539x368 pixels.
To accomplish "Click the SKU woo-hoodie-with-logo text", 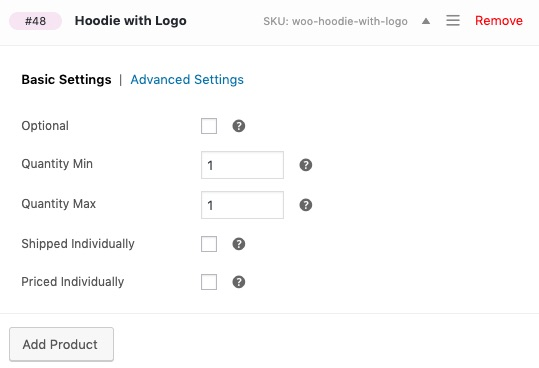I will [x=336, y=21].
